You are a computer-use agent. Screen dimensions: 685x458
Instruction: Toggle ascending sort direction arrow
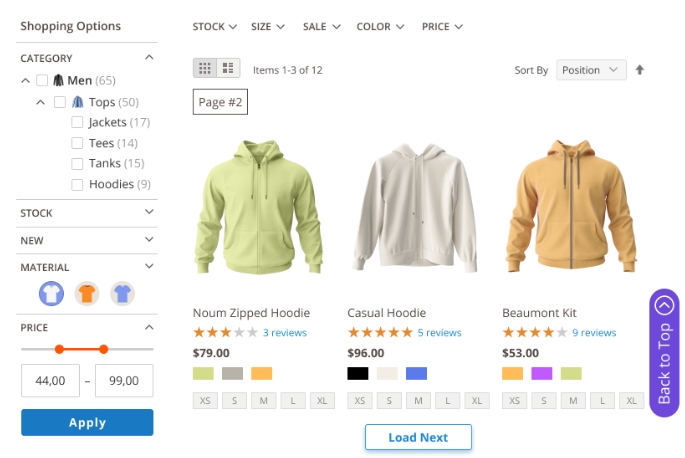tap(640, 70)
